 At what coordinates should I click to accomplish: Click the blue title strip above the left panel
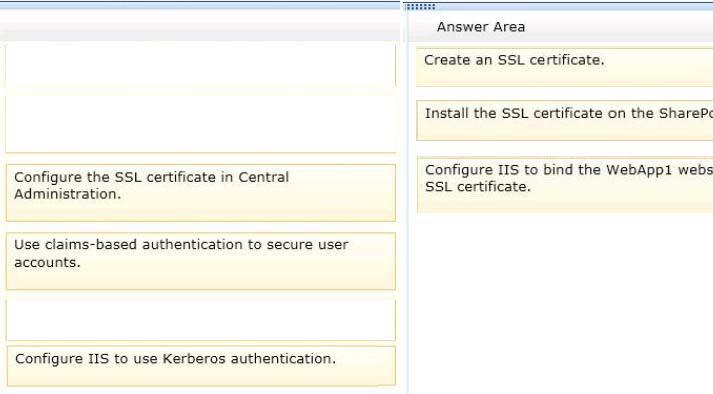click(200, 5)
